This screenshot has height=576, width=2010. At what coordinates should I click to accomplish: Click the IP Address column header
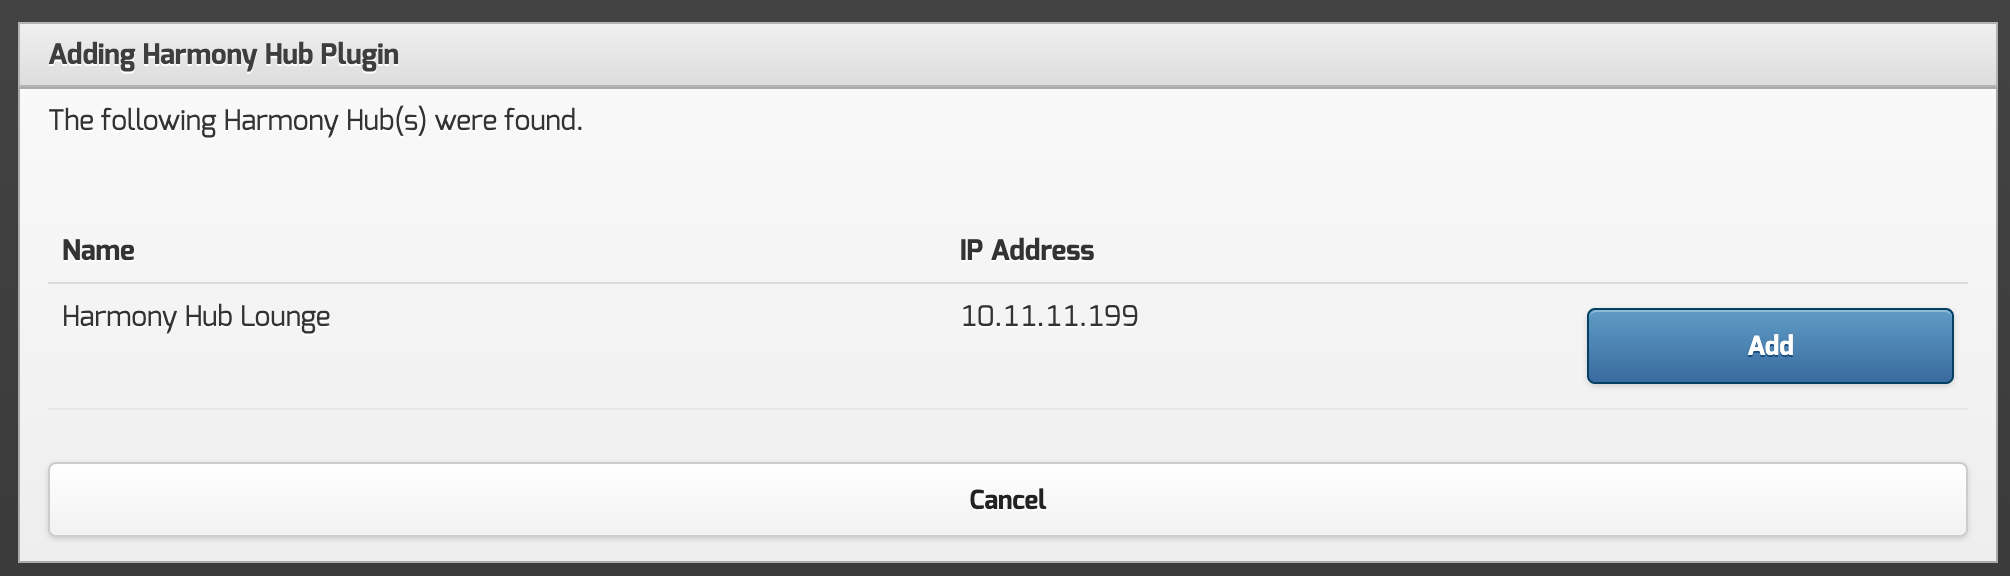(x=1026, y=250)
